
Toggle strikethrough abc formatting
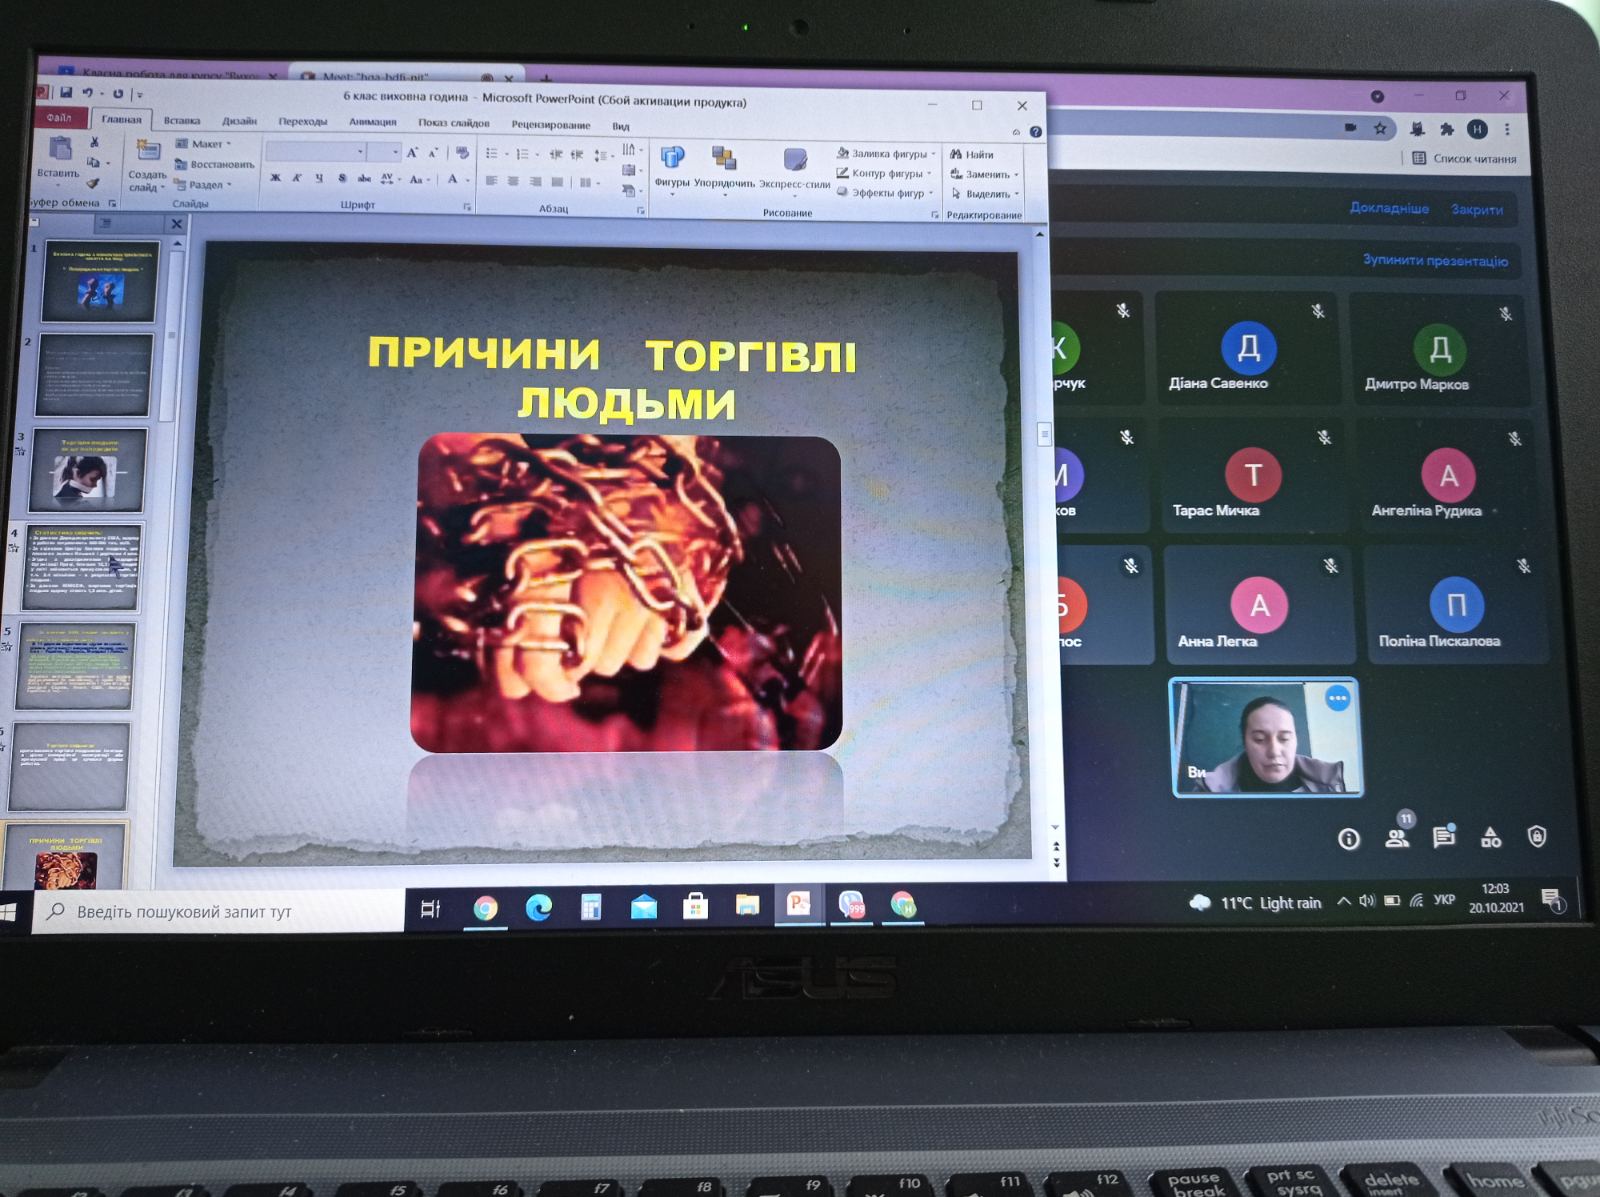pyautogui.click(x=364, y=179)
